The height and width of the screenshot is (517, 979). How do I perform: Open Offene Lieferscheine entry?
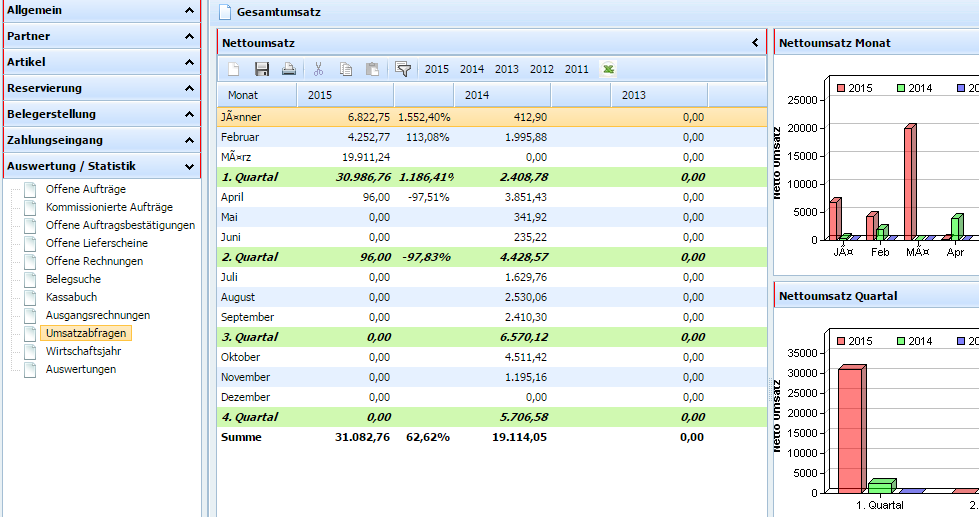[x=97, y=243]
